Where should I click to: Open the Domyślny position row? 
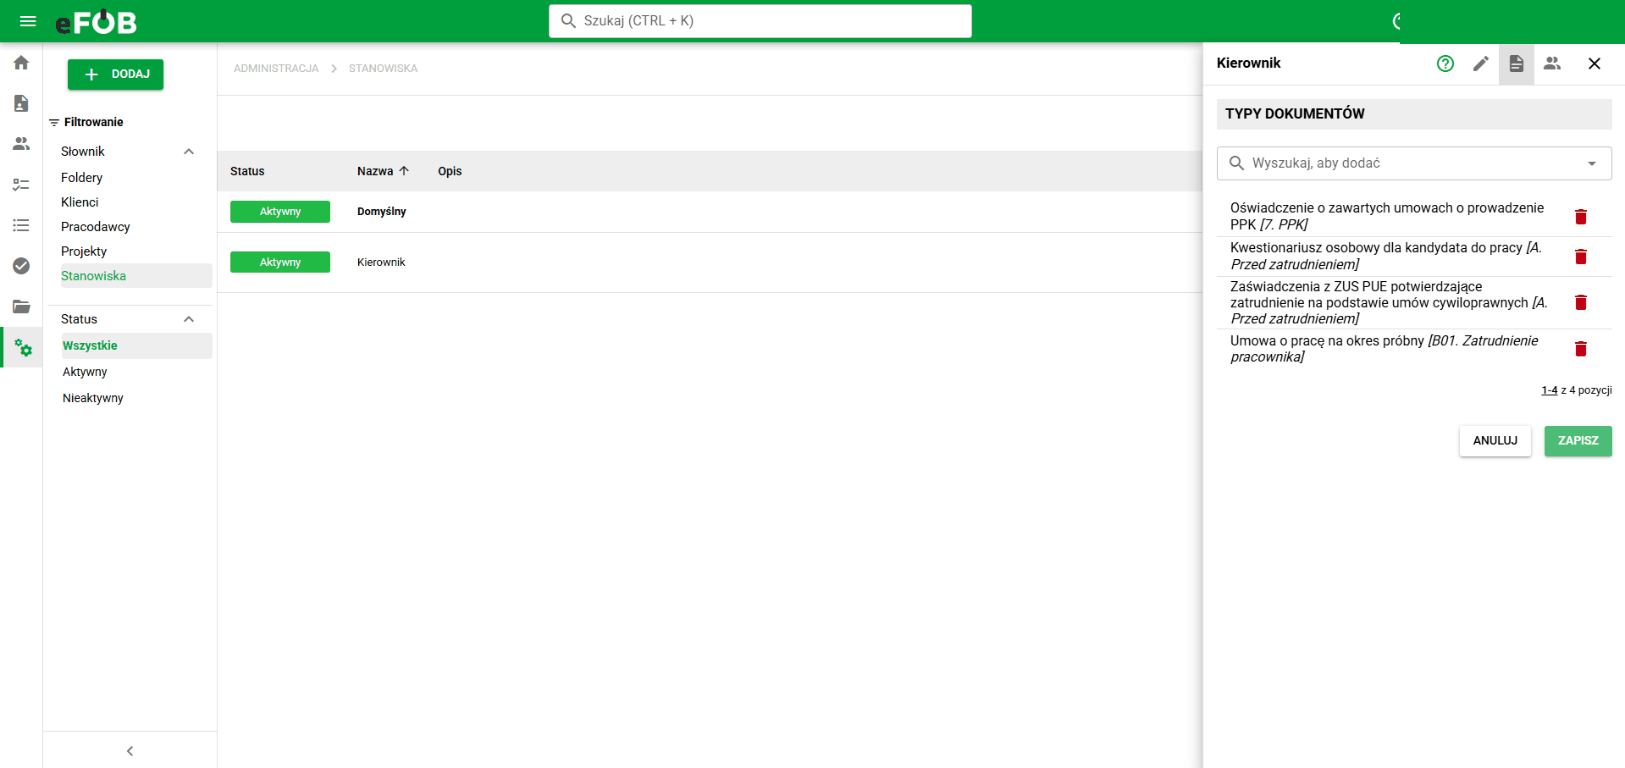(x=710, y=212)
